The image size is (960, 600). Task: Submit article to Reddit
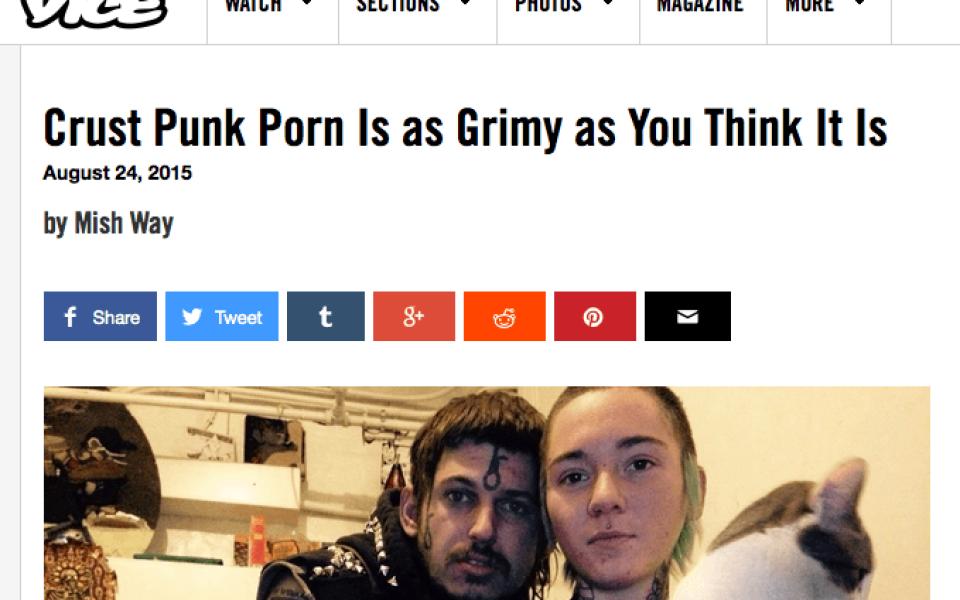tap(504, 316)
